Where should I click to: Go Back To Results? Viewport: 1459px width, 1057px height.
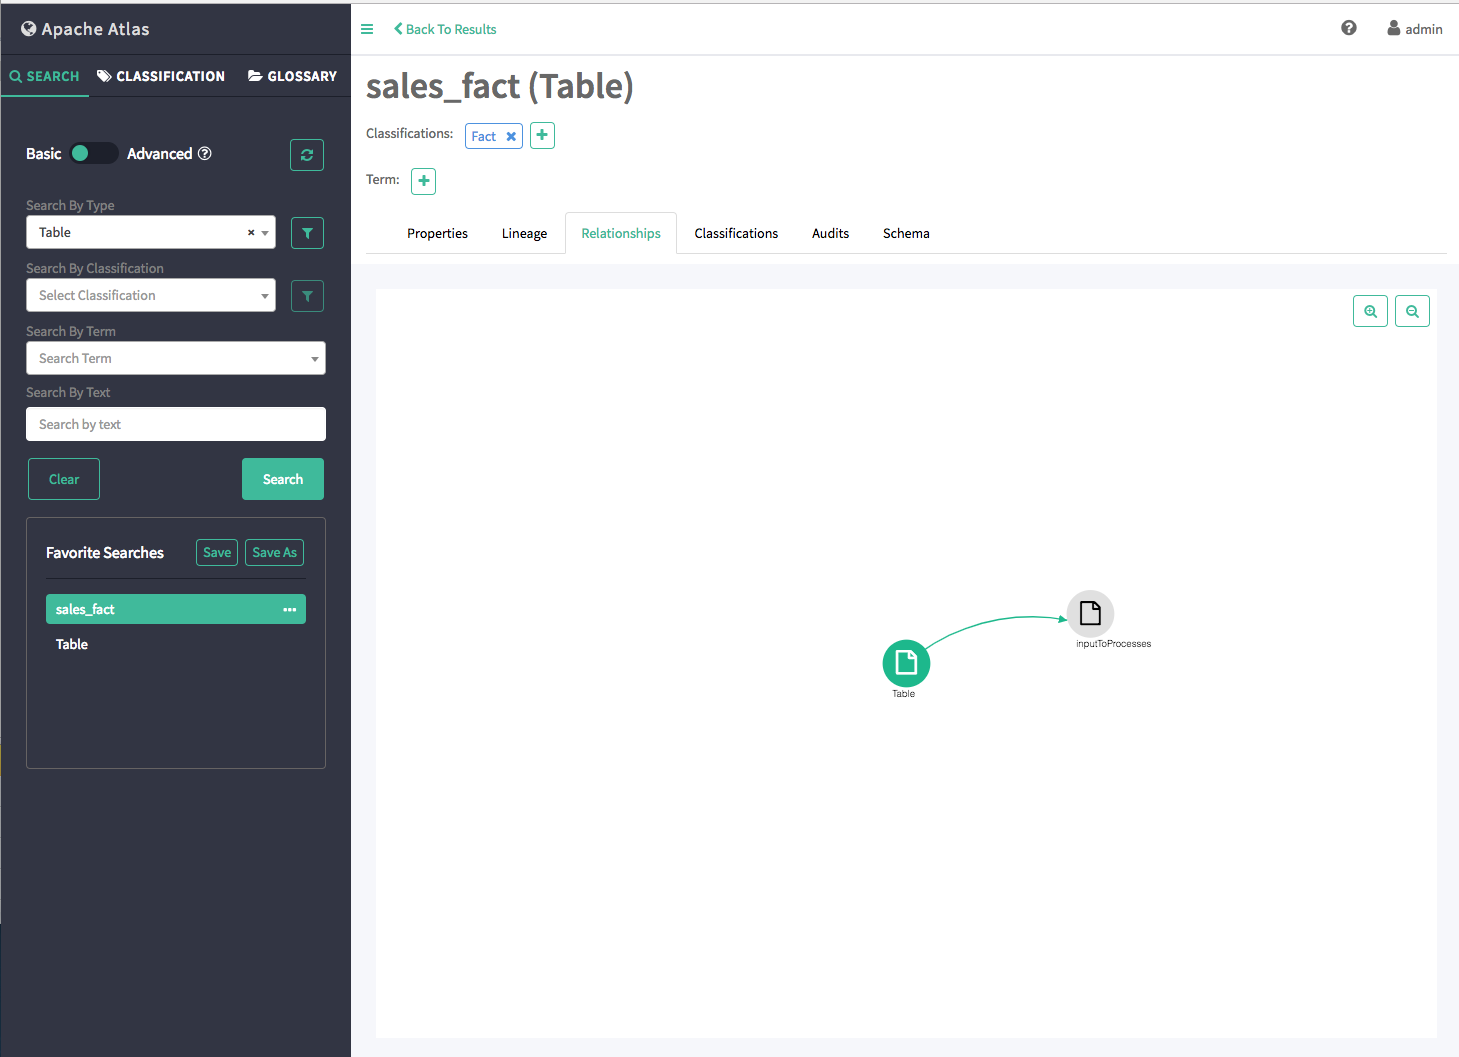click(445, 29)
